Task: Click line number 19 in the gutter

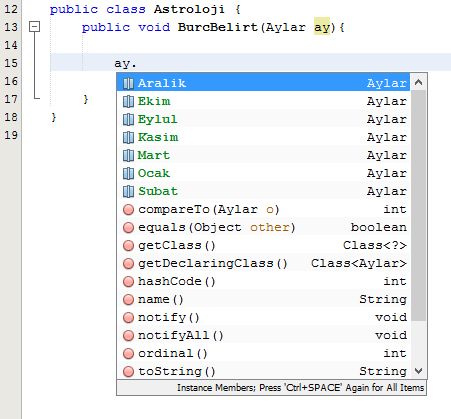Action: tap(11, 135)
